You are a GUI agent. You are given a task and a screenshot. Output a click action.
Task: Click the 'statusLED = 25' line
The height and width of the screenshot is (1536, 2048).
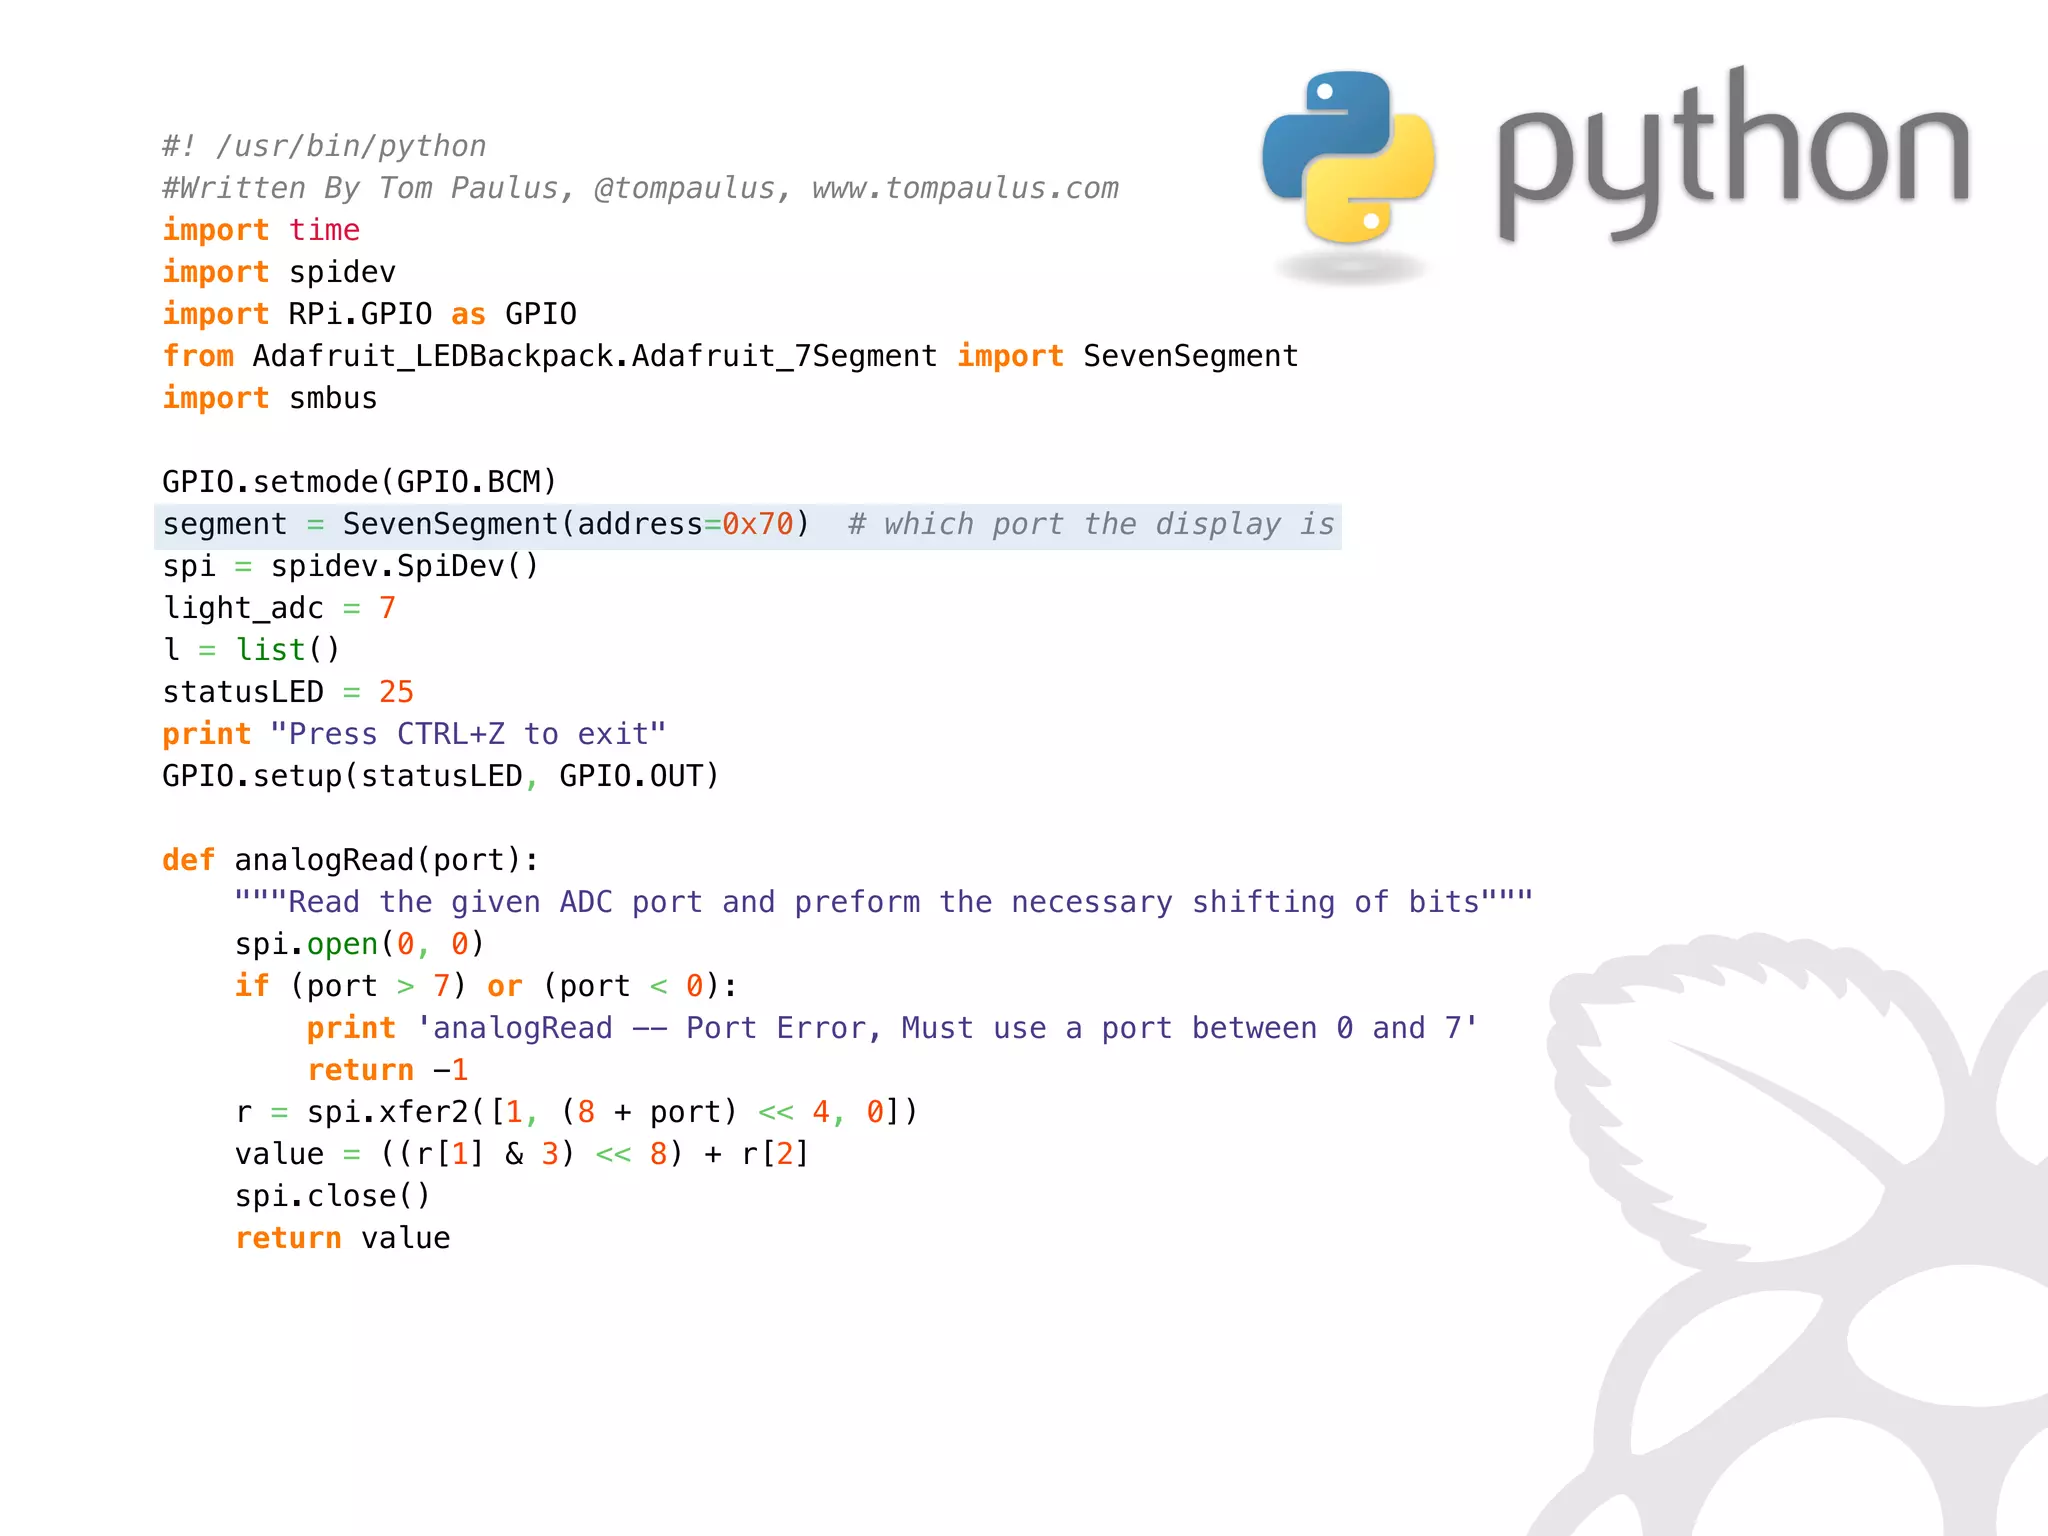[288, 692]
